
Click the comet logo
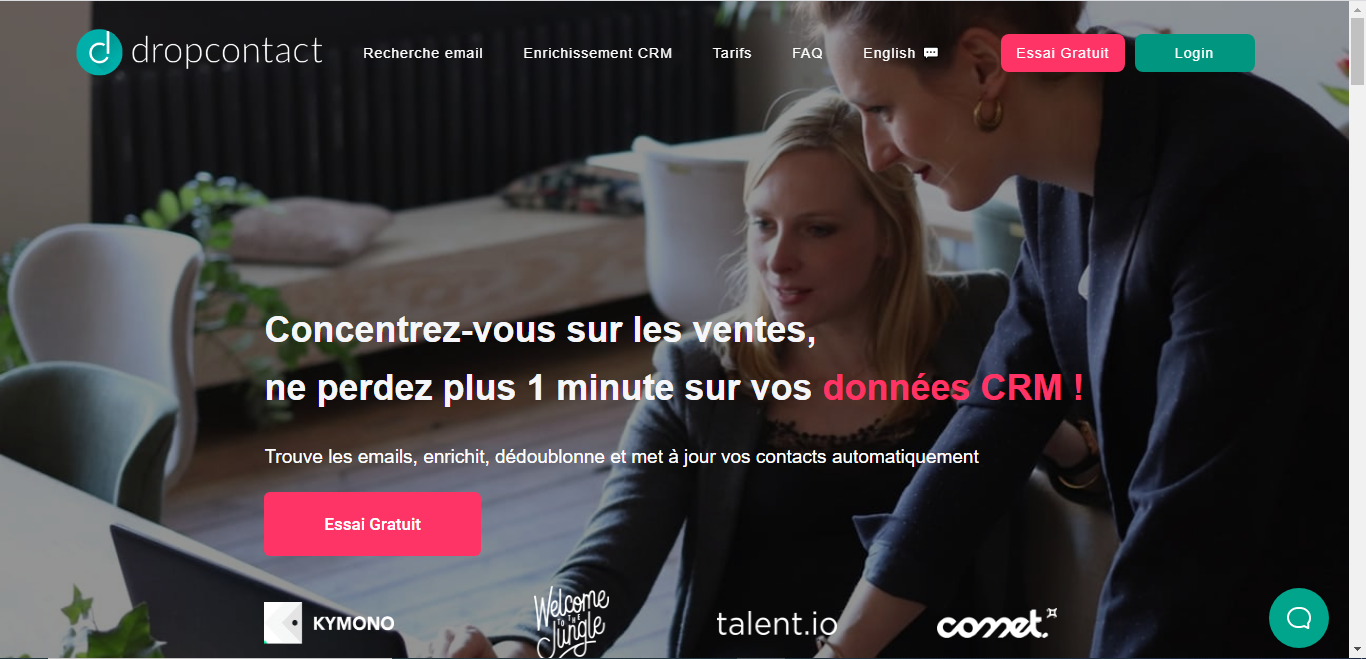click(x=997, y=623)
